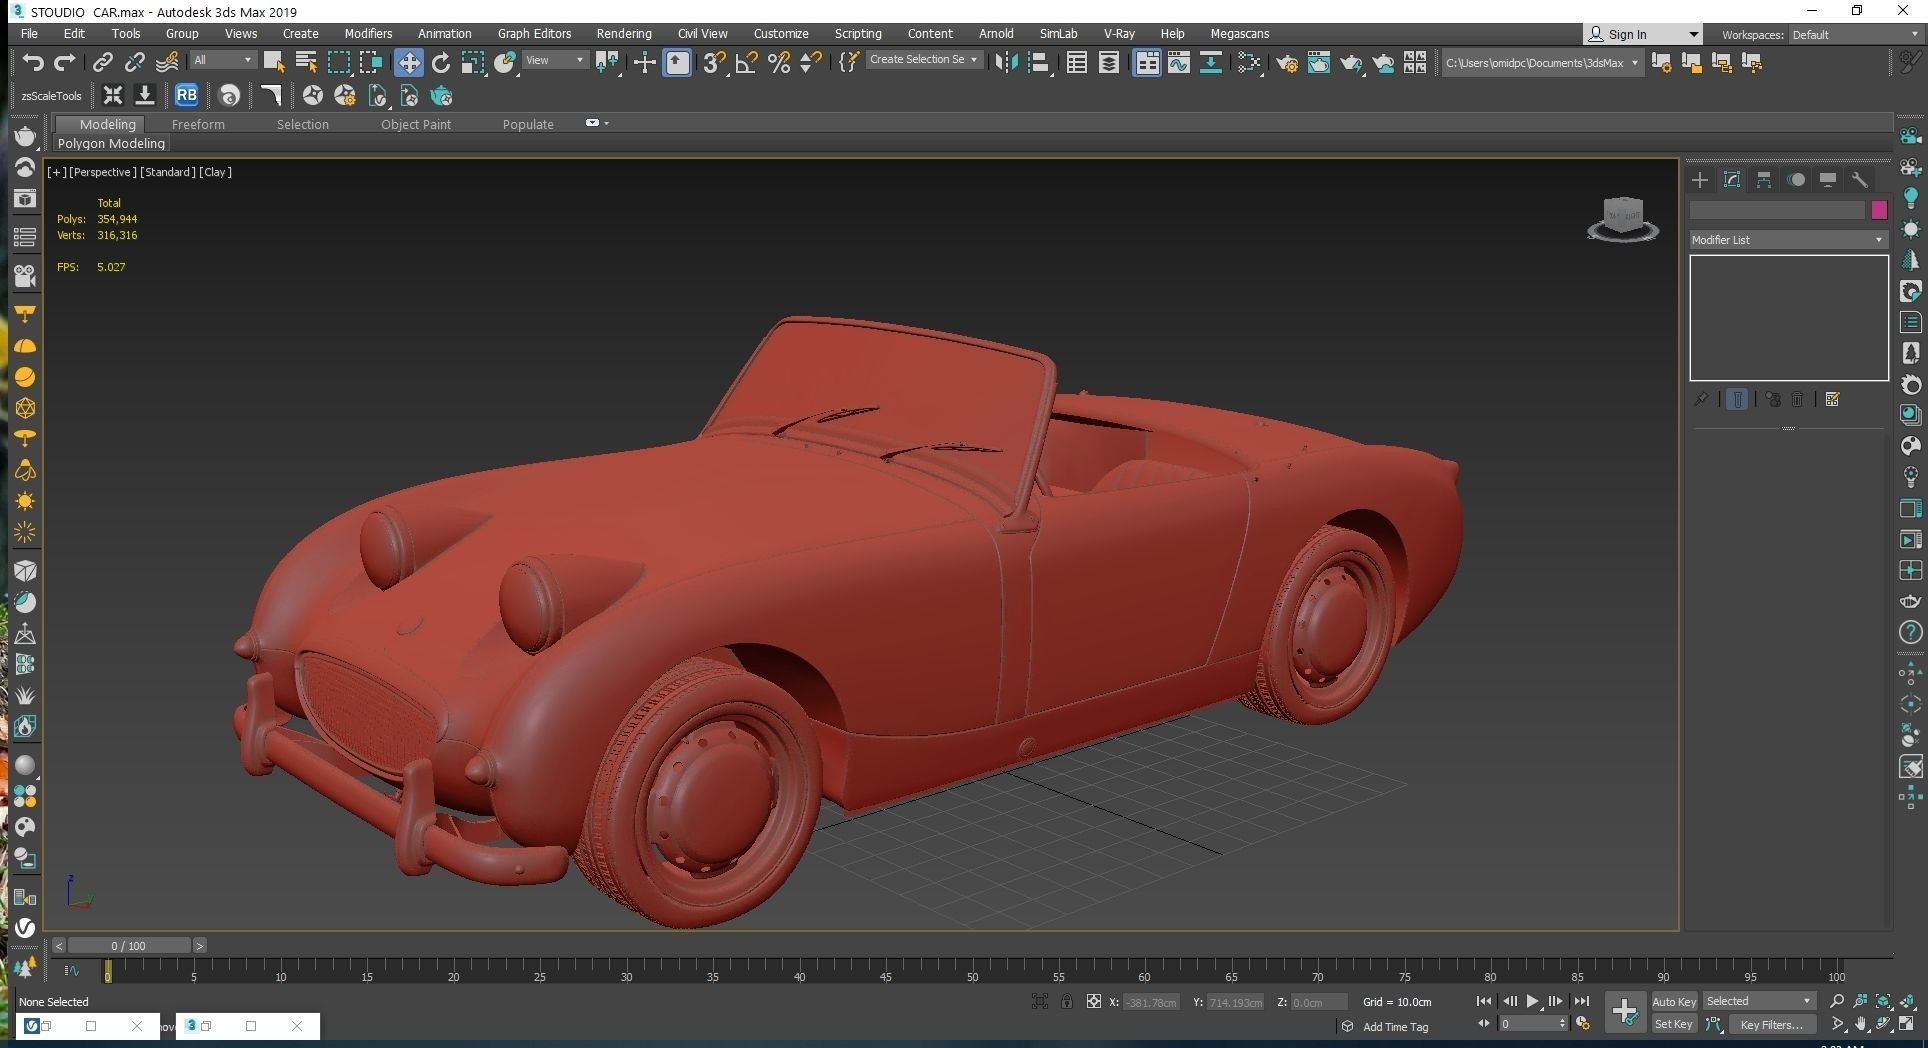Select the Select and Link tool
This screenshot has height=1048, width=1928.
point(102,63)
